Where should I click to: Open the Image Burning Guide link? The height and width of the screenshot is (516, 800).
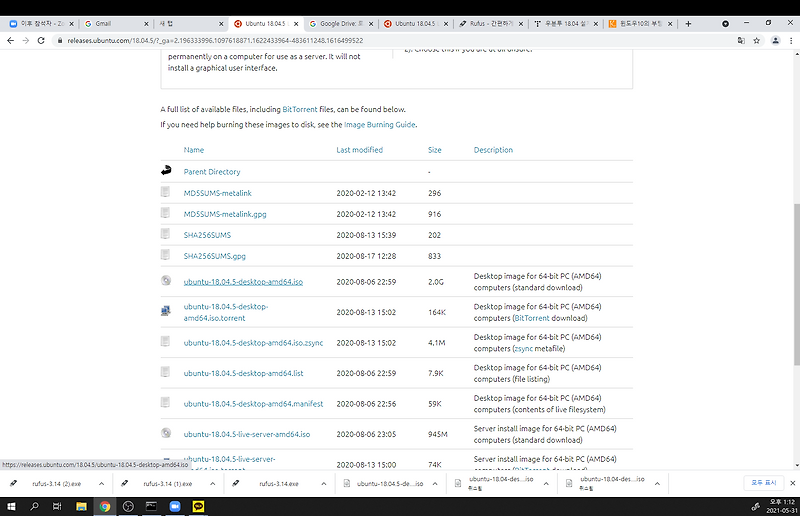[x=380, y=125]
